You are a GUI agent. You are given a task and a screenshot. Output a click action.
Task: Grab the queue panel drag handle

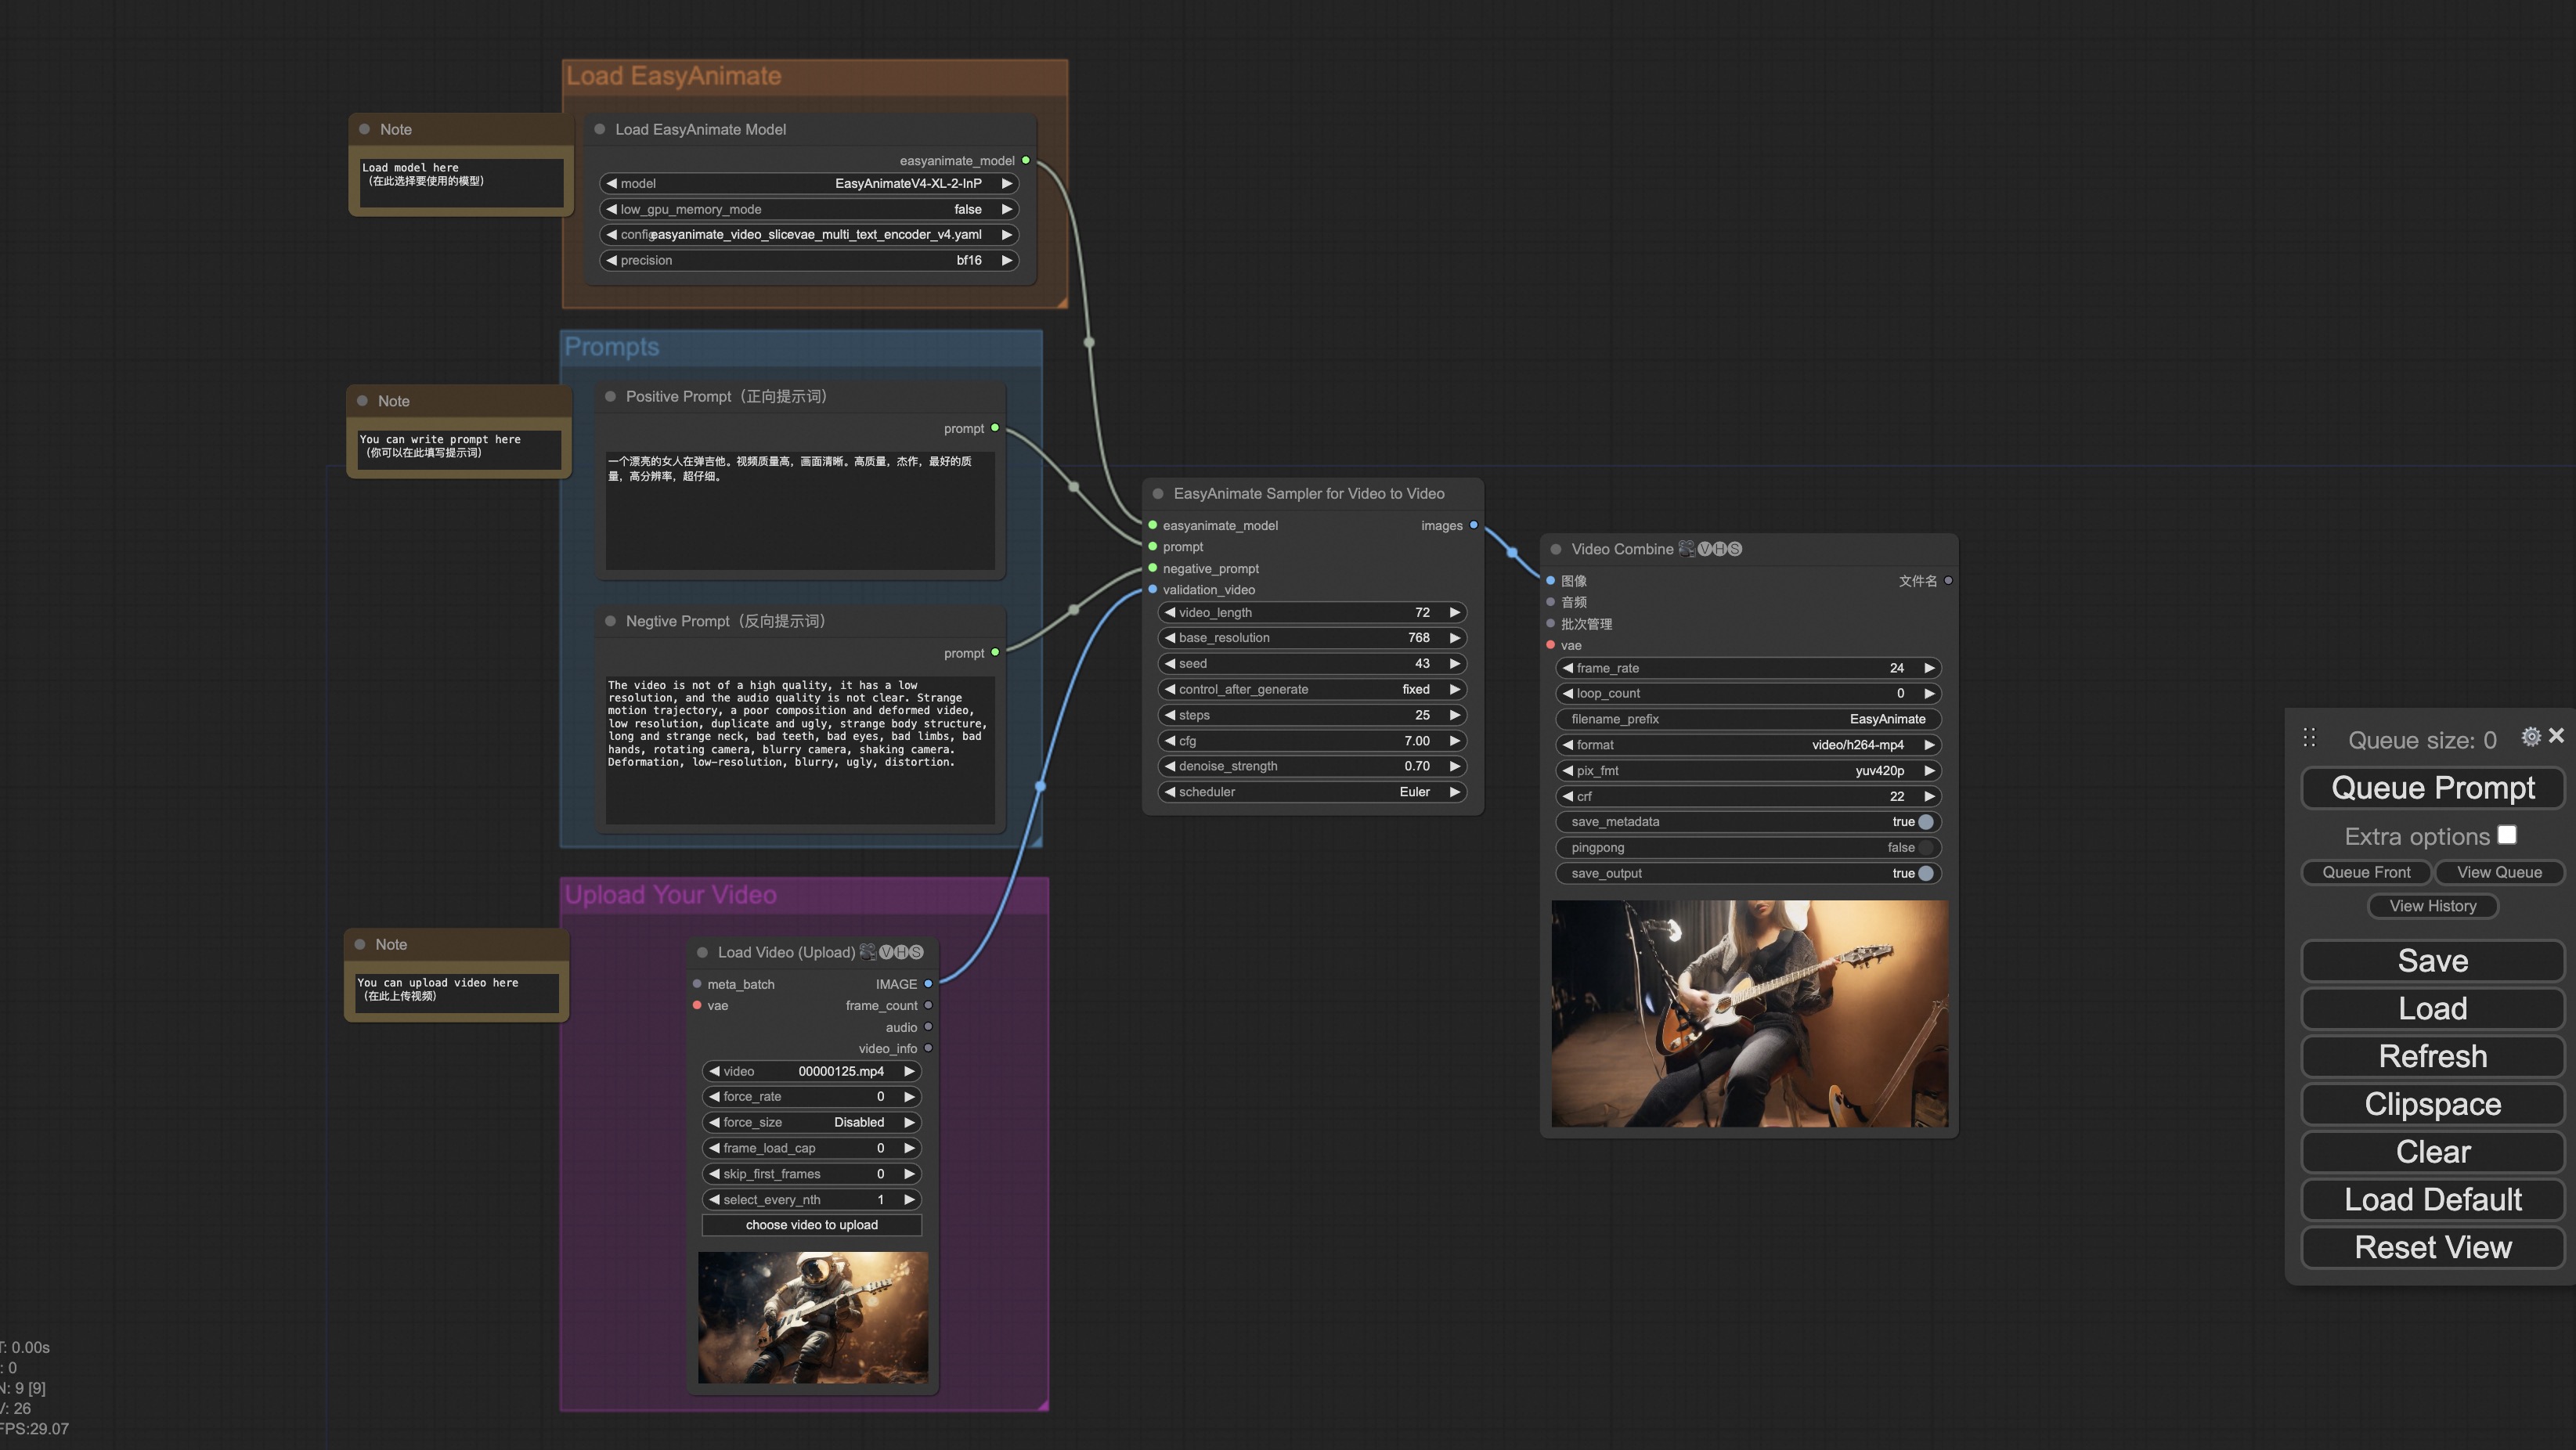click(x=2309, y=738)
